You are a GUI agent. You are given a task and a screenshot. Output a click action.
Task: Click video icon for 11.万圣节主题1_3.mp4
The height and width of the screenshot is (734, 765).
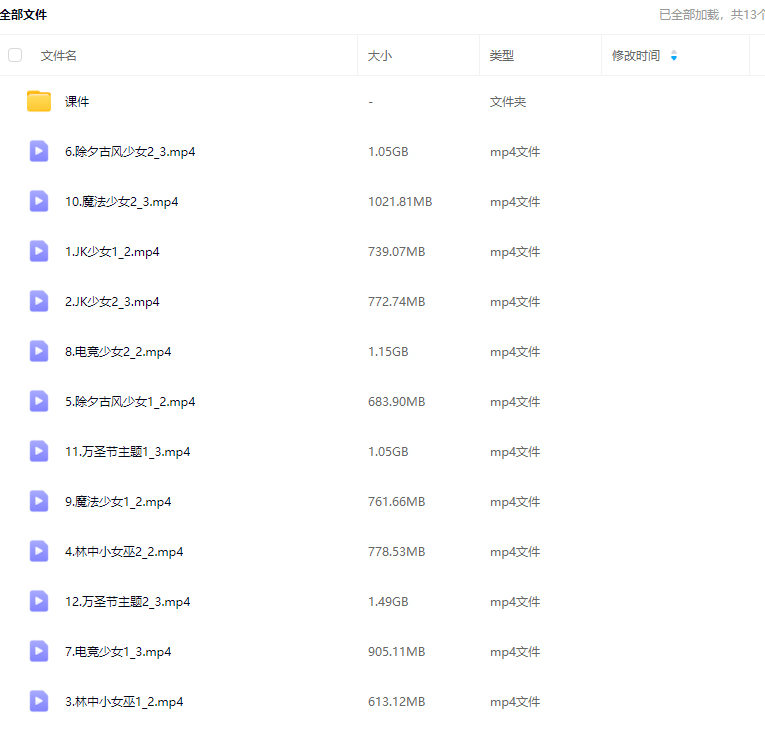39,451
